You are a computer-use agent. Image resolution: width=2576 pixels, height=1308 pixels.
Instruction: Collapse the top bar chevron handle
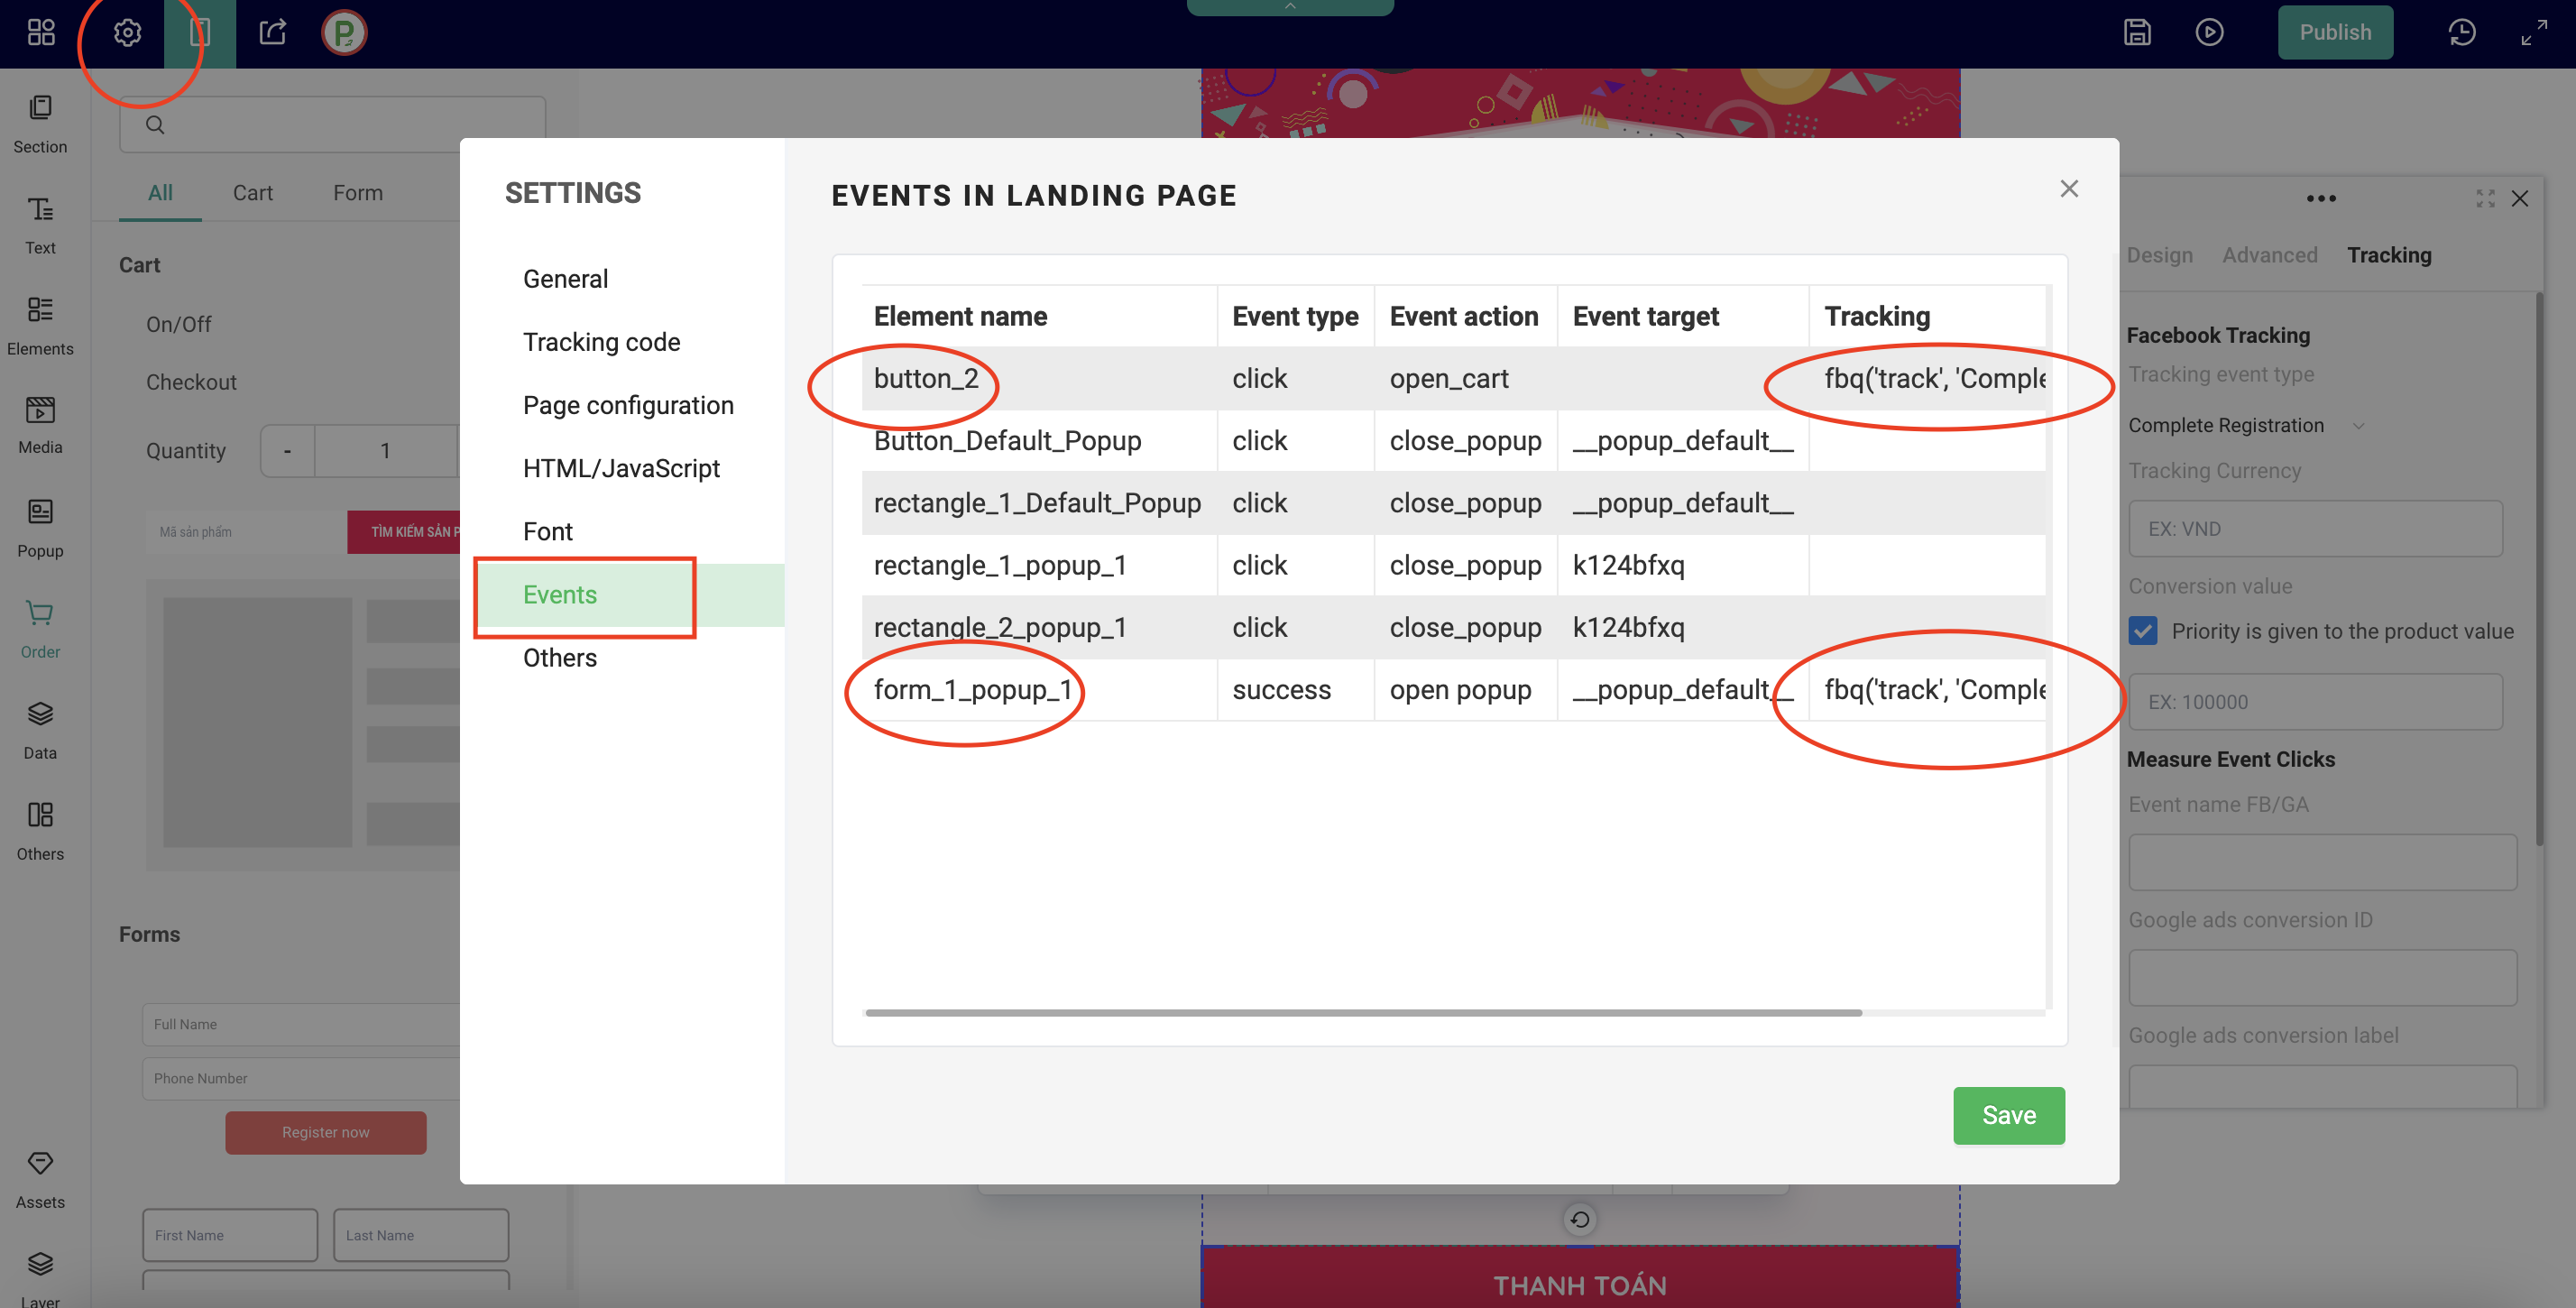coord(1290,7)
